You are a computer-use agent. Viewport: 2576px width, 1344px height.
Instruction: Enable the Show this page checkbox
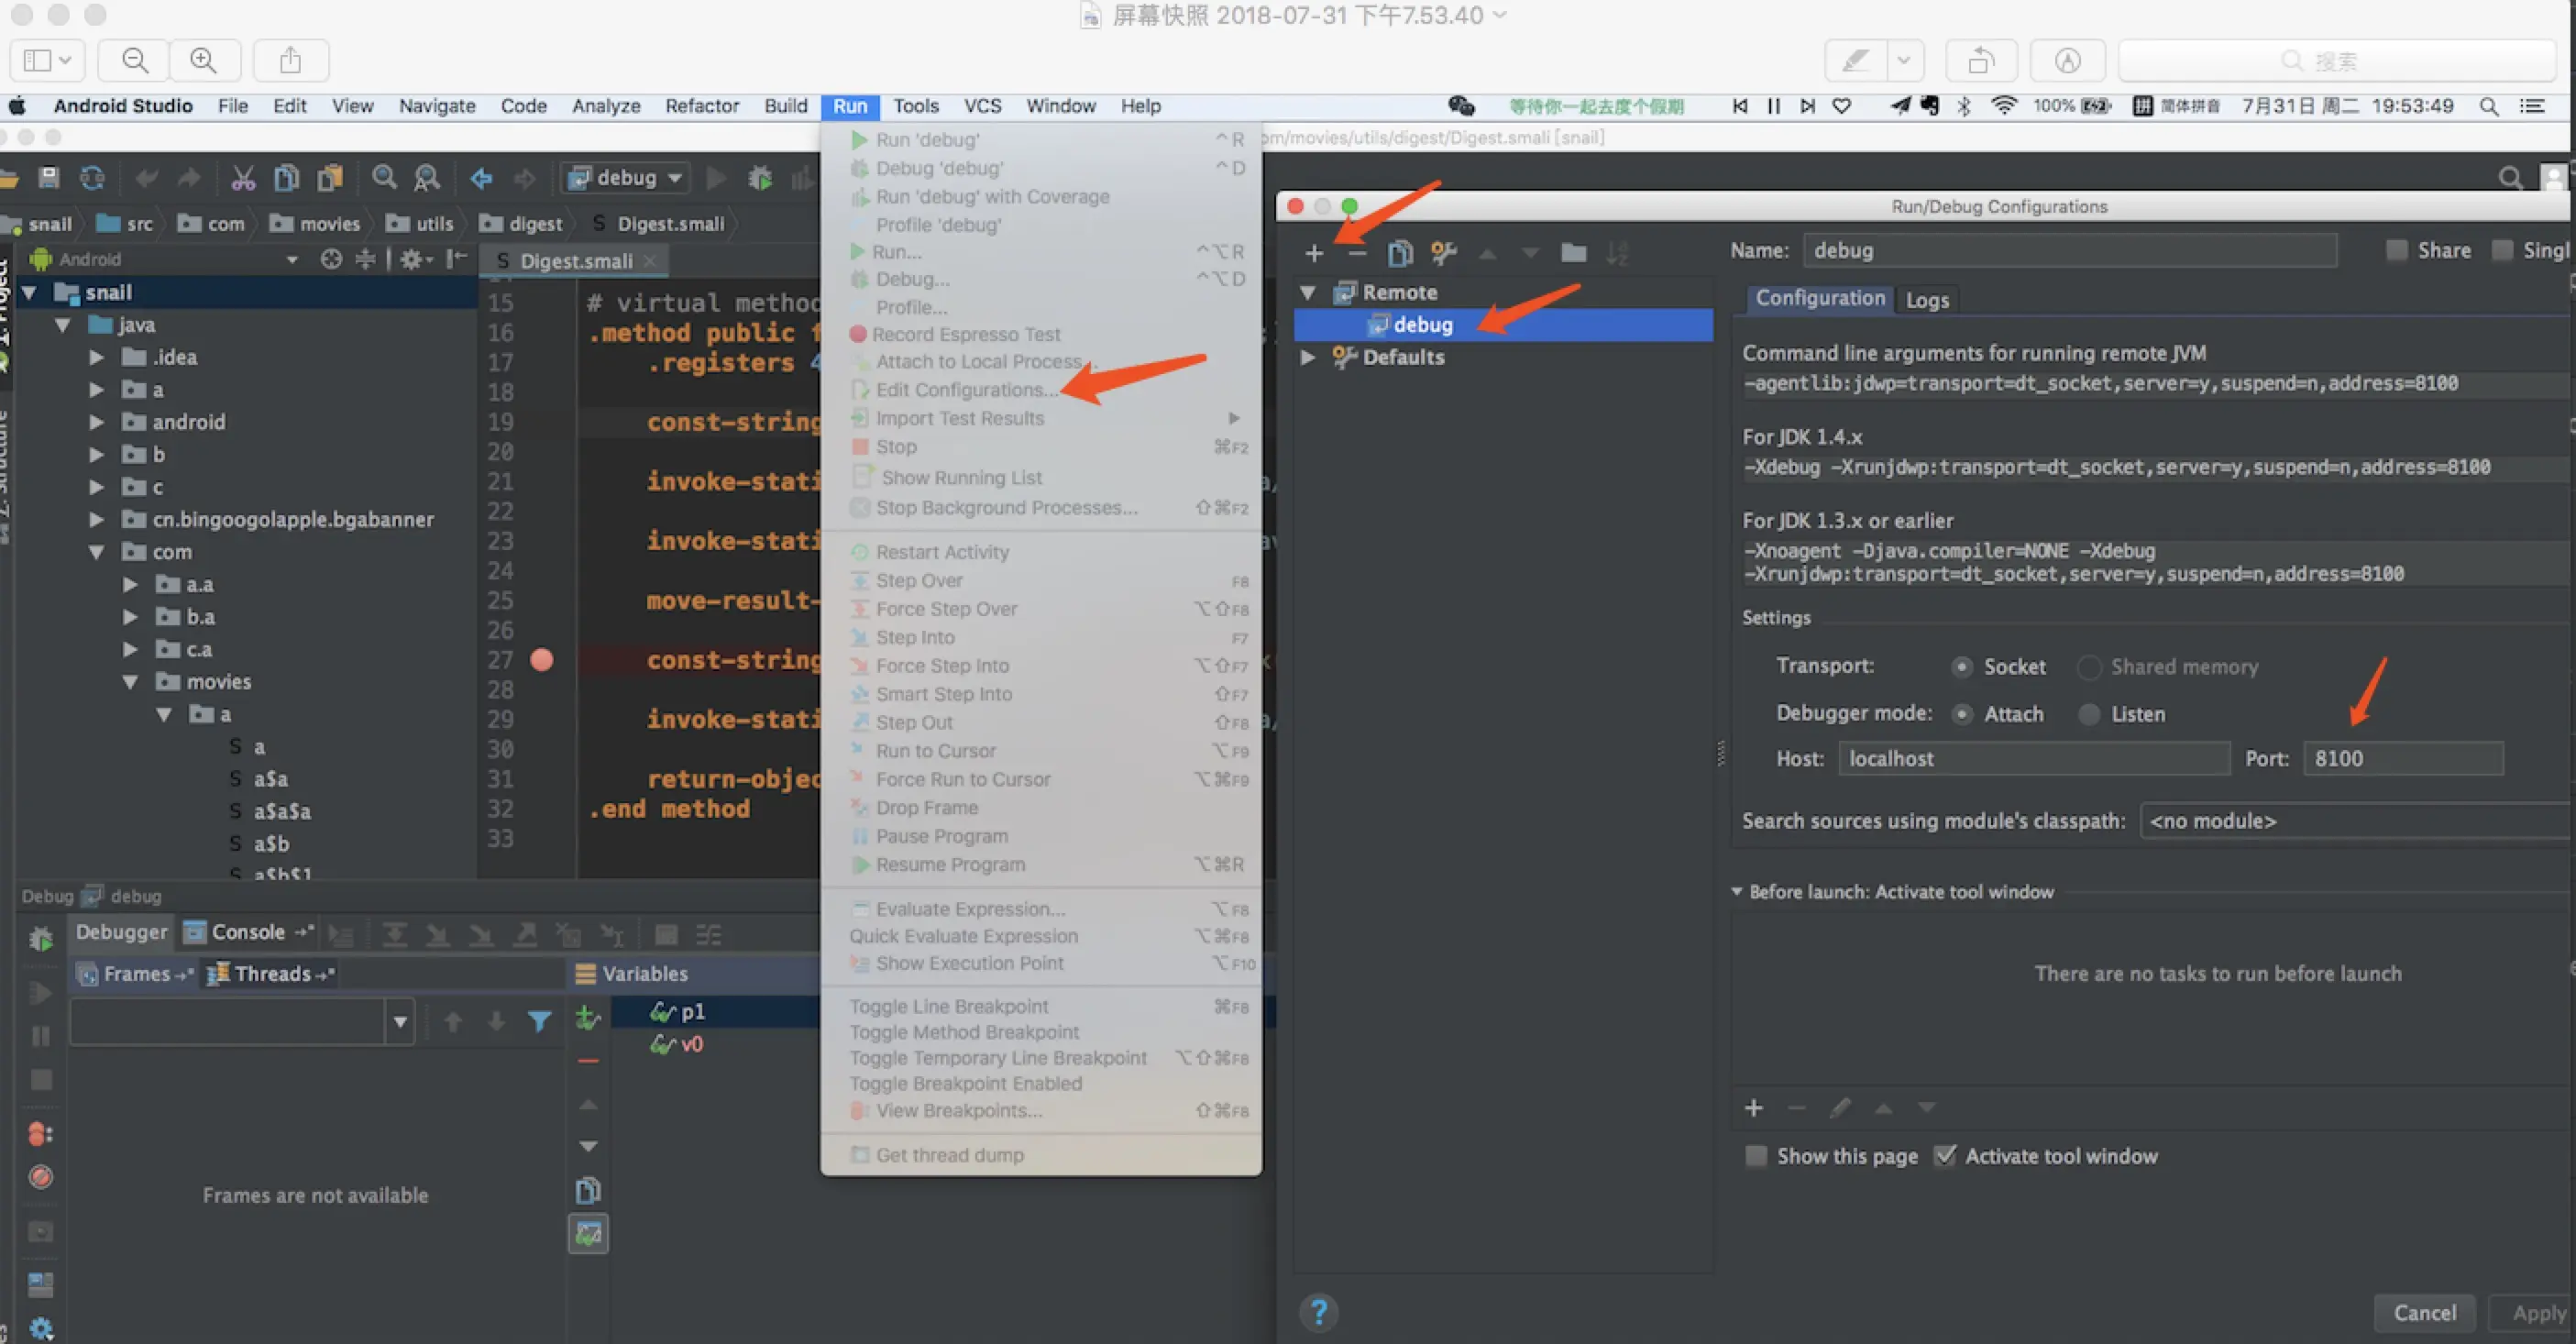point(1756,1156)
